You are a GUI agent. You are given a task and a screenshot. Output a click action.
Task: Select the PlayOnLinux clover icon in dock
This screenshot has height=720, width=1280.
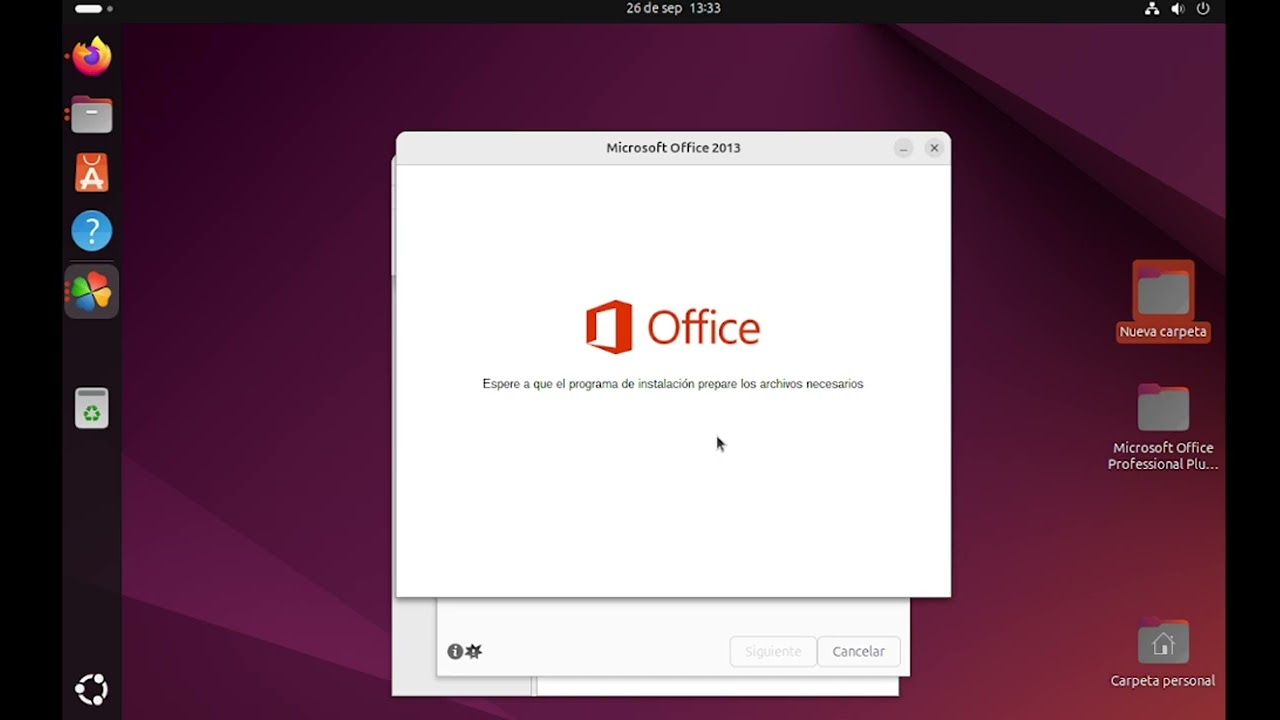click(91, 292)
